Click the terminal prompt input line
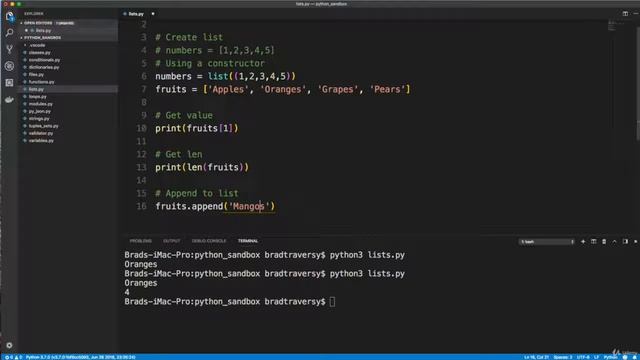The image size is (640, 360). (x=230, y=302)
